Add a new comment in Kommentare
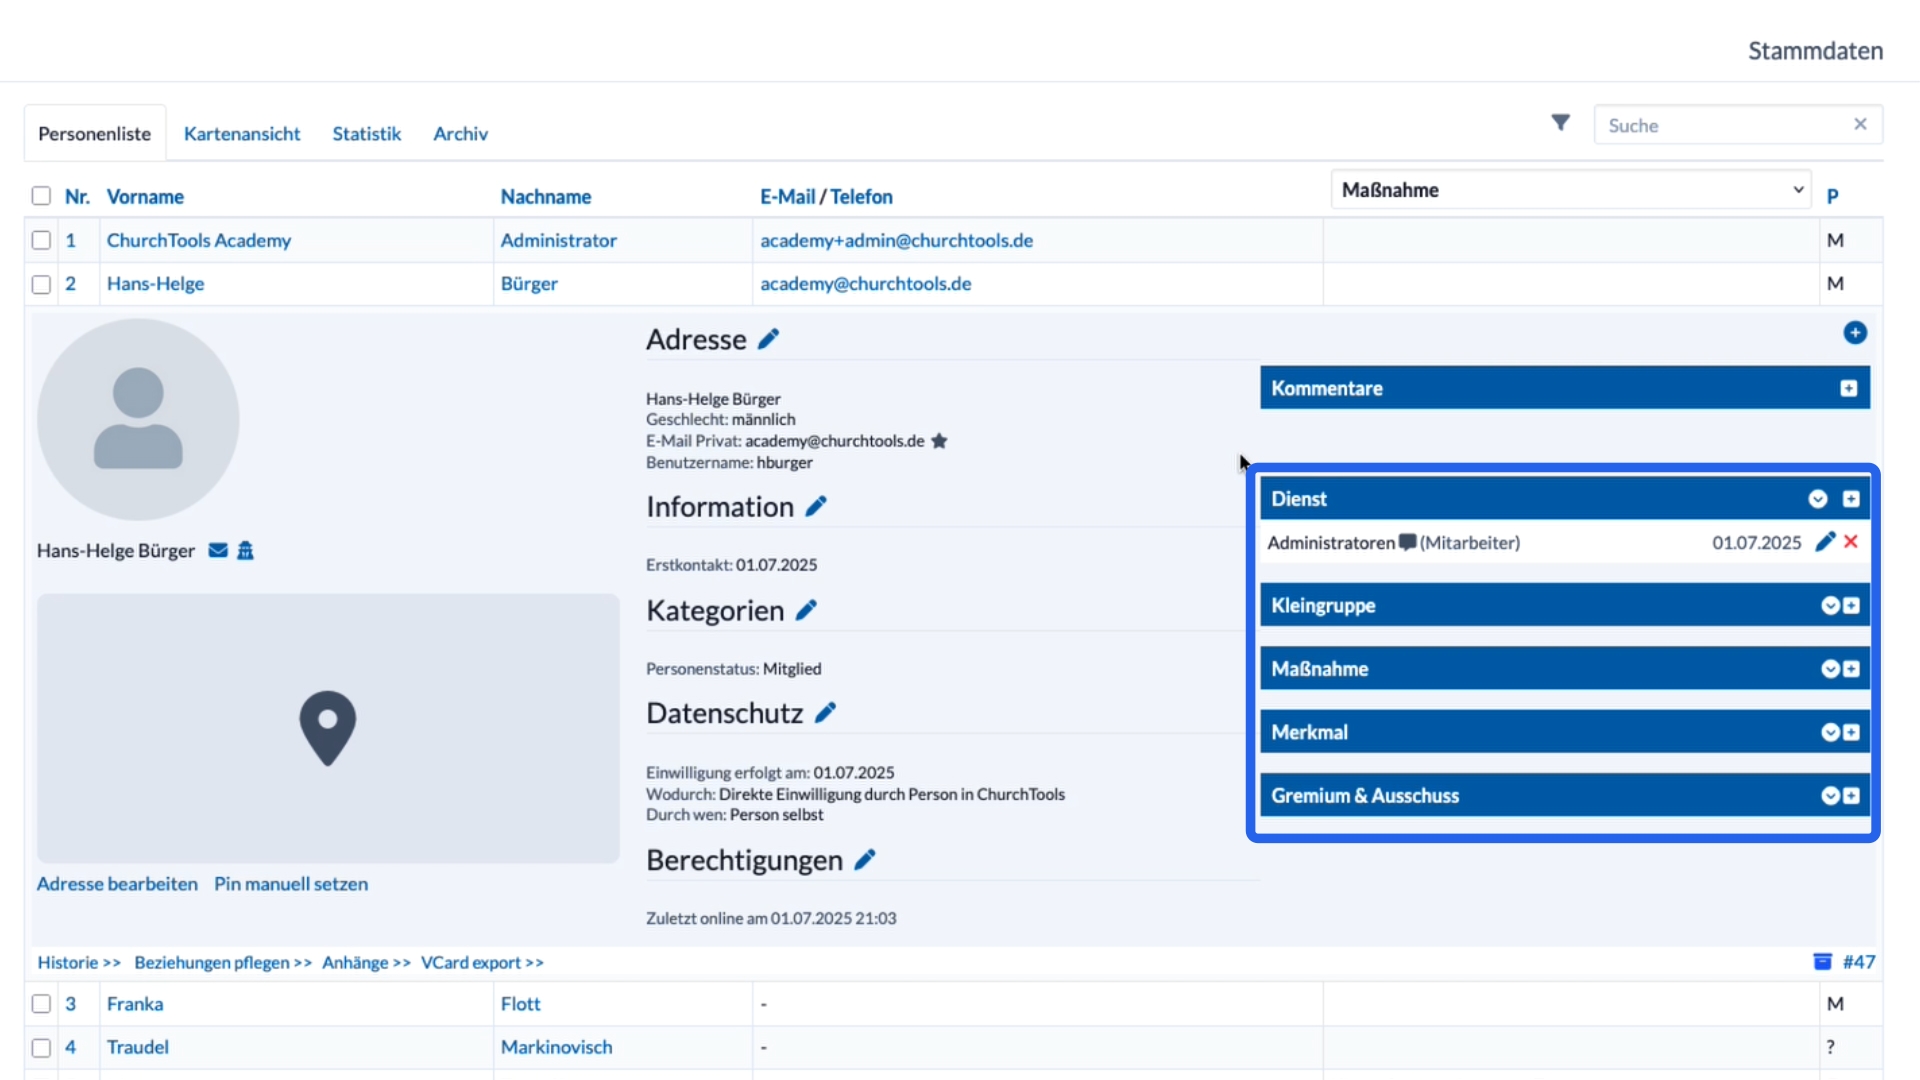Screen dimensions: 1920x1080 point(1848,388)
